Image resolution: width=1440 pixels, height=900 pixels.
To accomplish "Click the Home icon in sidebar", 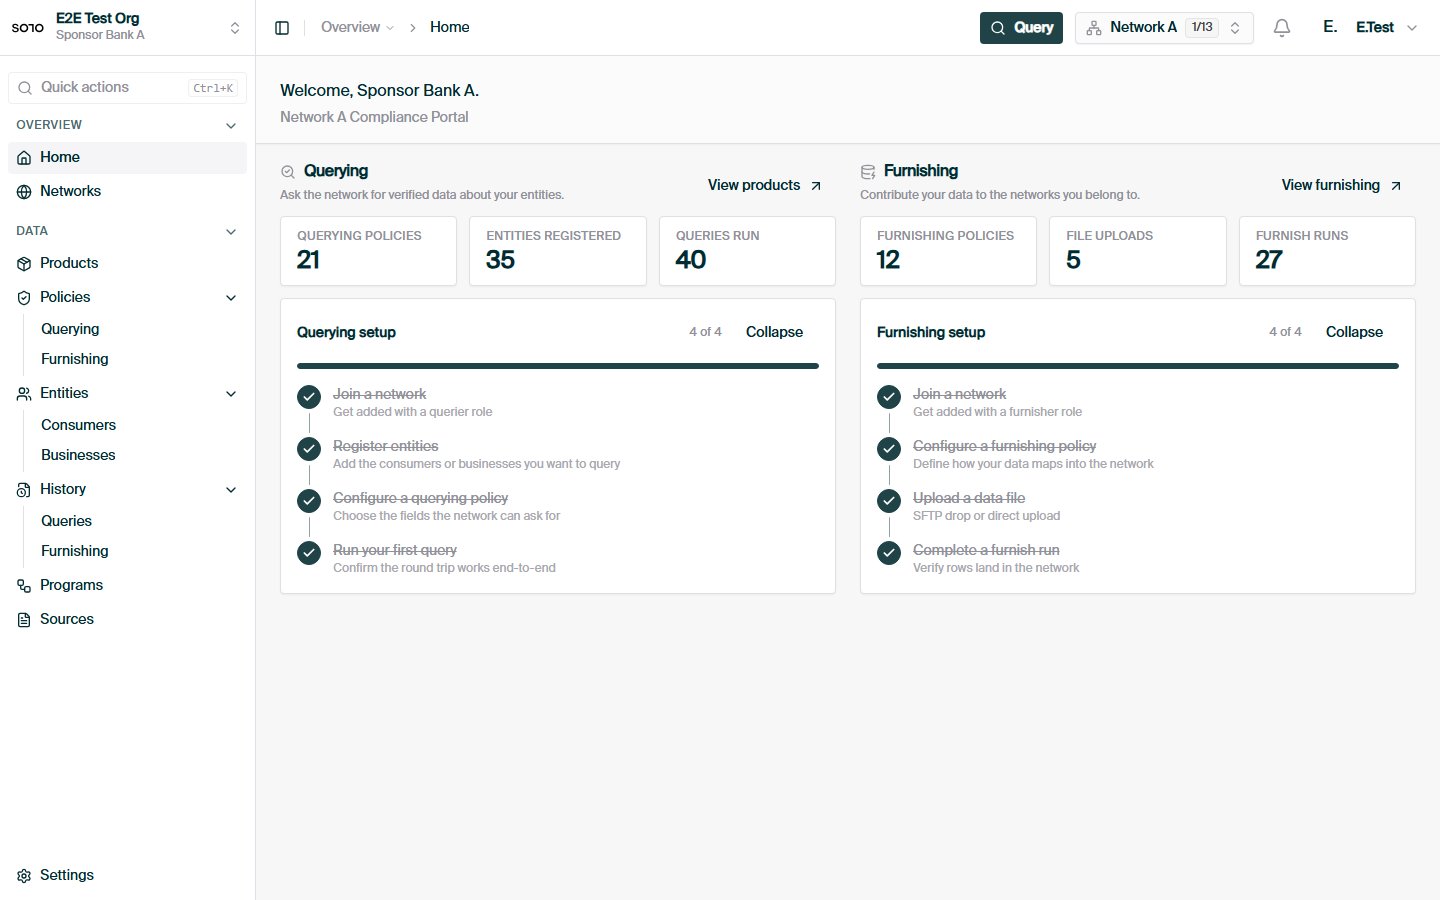I will 24,158.
